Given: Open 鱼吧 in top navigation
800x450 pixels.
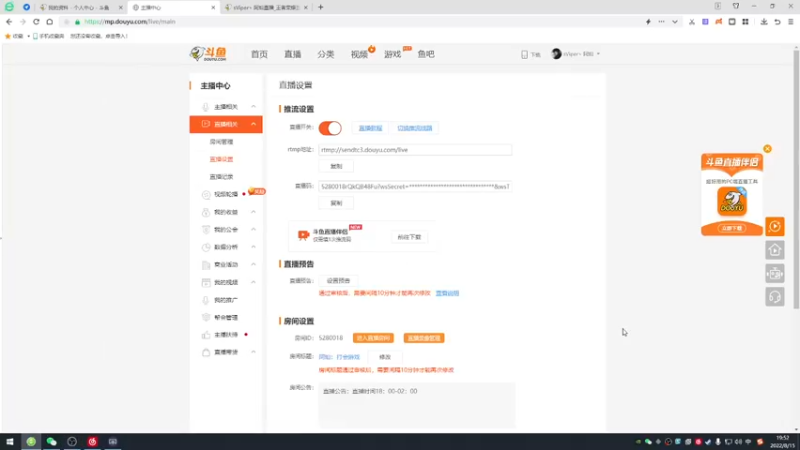Looking at the screenshot, I should point(426,54).
